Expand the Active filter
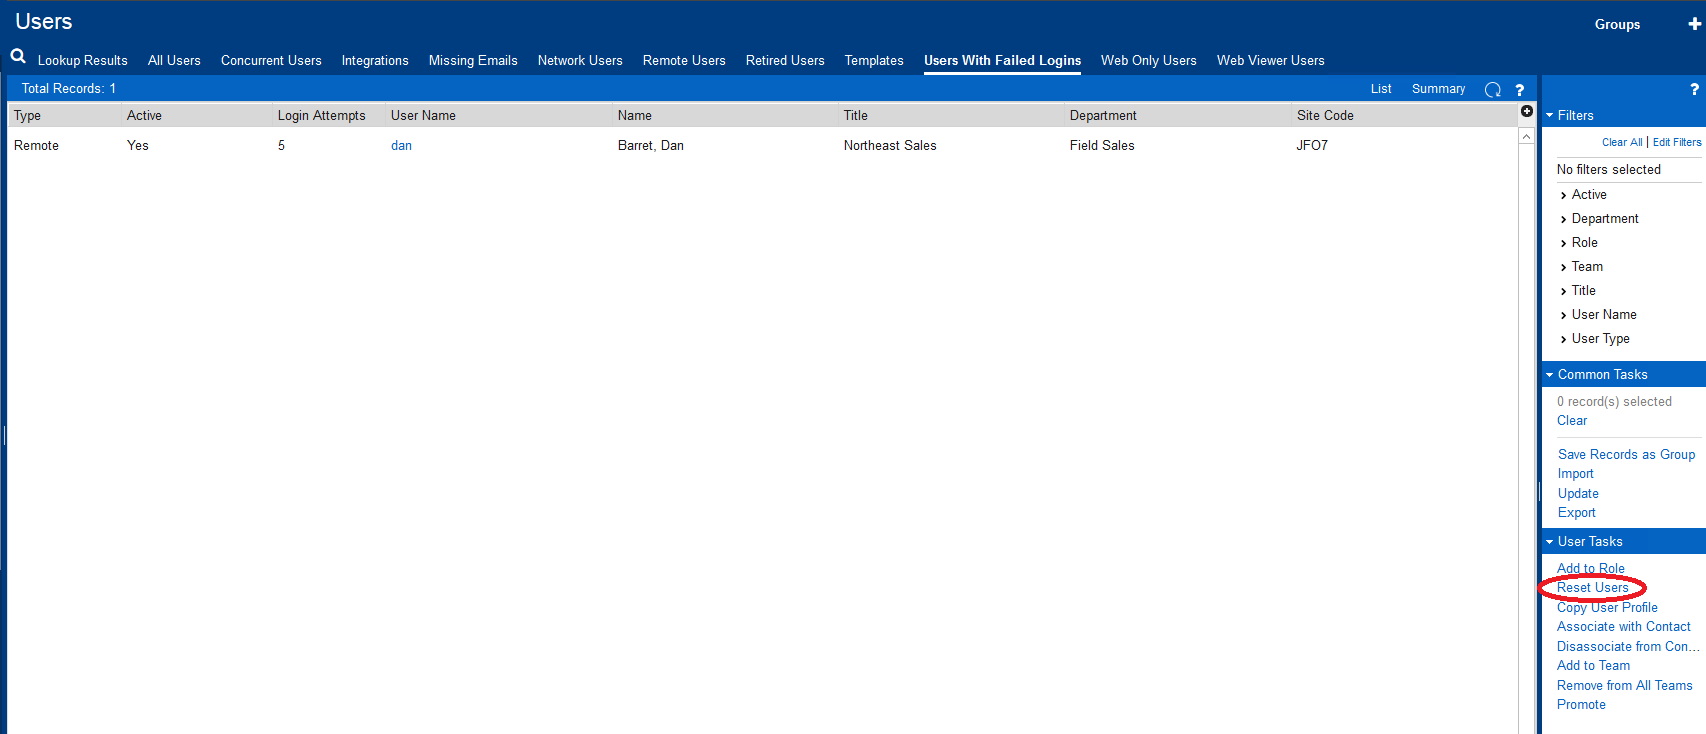Screen dimensions: 1706x734 [1564, 195]
